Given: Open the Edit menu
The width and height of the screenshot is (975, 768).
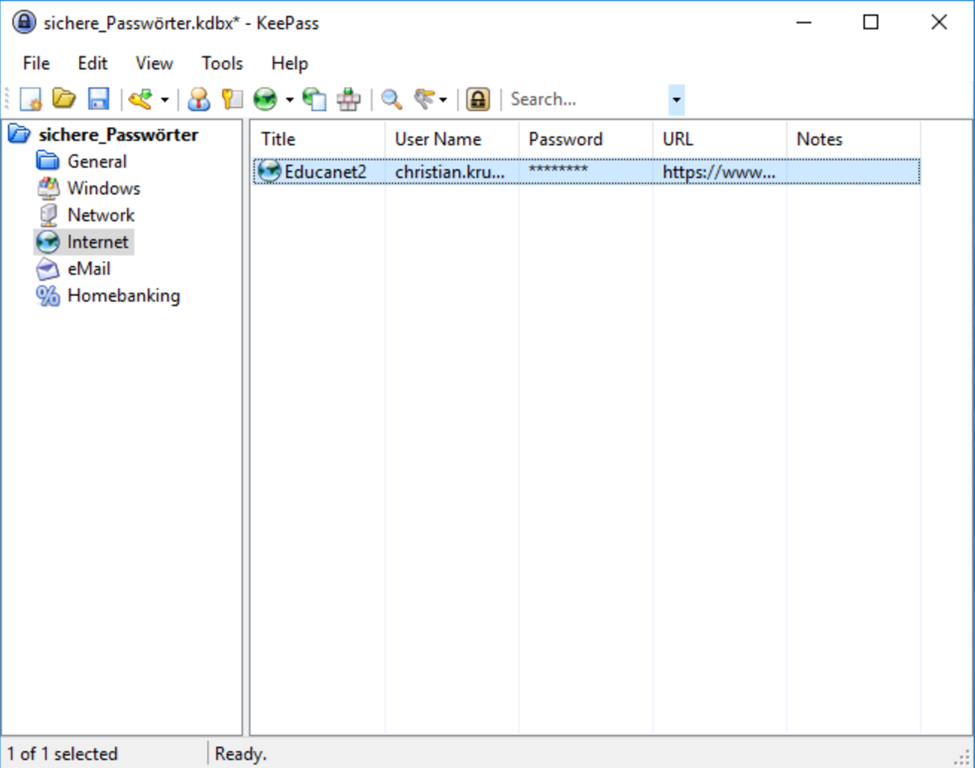Looking at the screenshot, I should coord(92,63).
